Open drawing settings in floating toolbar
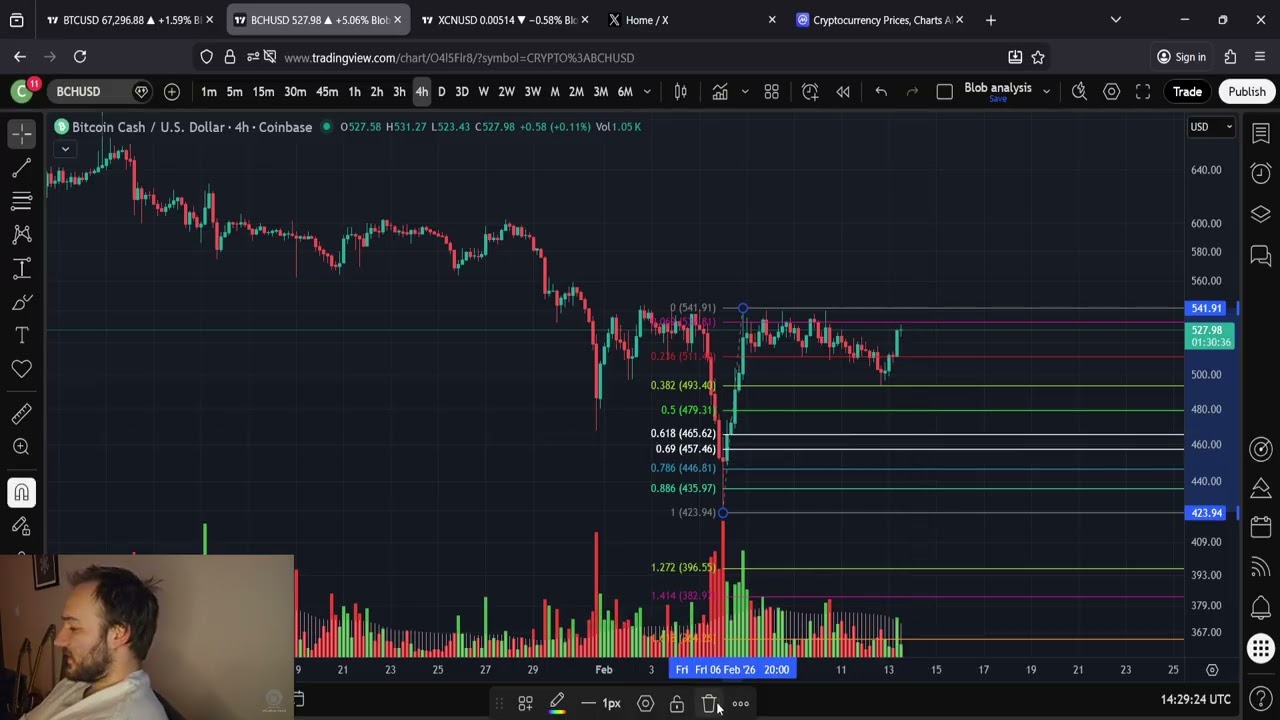 (x=645, y=704)
